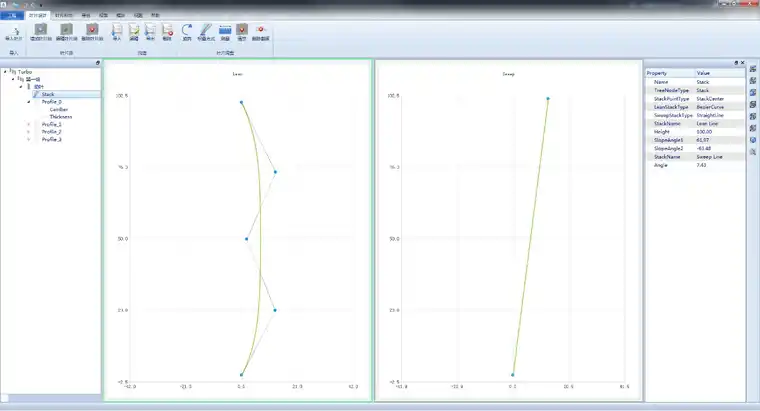Collapse the Profile_0 node

pyautogui.click(x=29, y=102)
